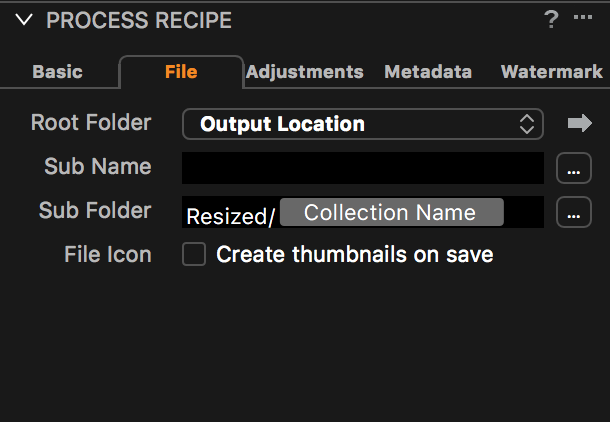The height and width of the screenshot is (422, 610).
Task: Click the Create thumbnails on save label
Action: click(355, 254)
